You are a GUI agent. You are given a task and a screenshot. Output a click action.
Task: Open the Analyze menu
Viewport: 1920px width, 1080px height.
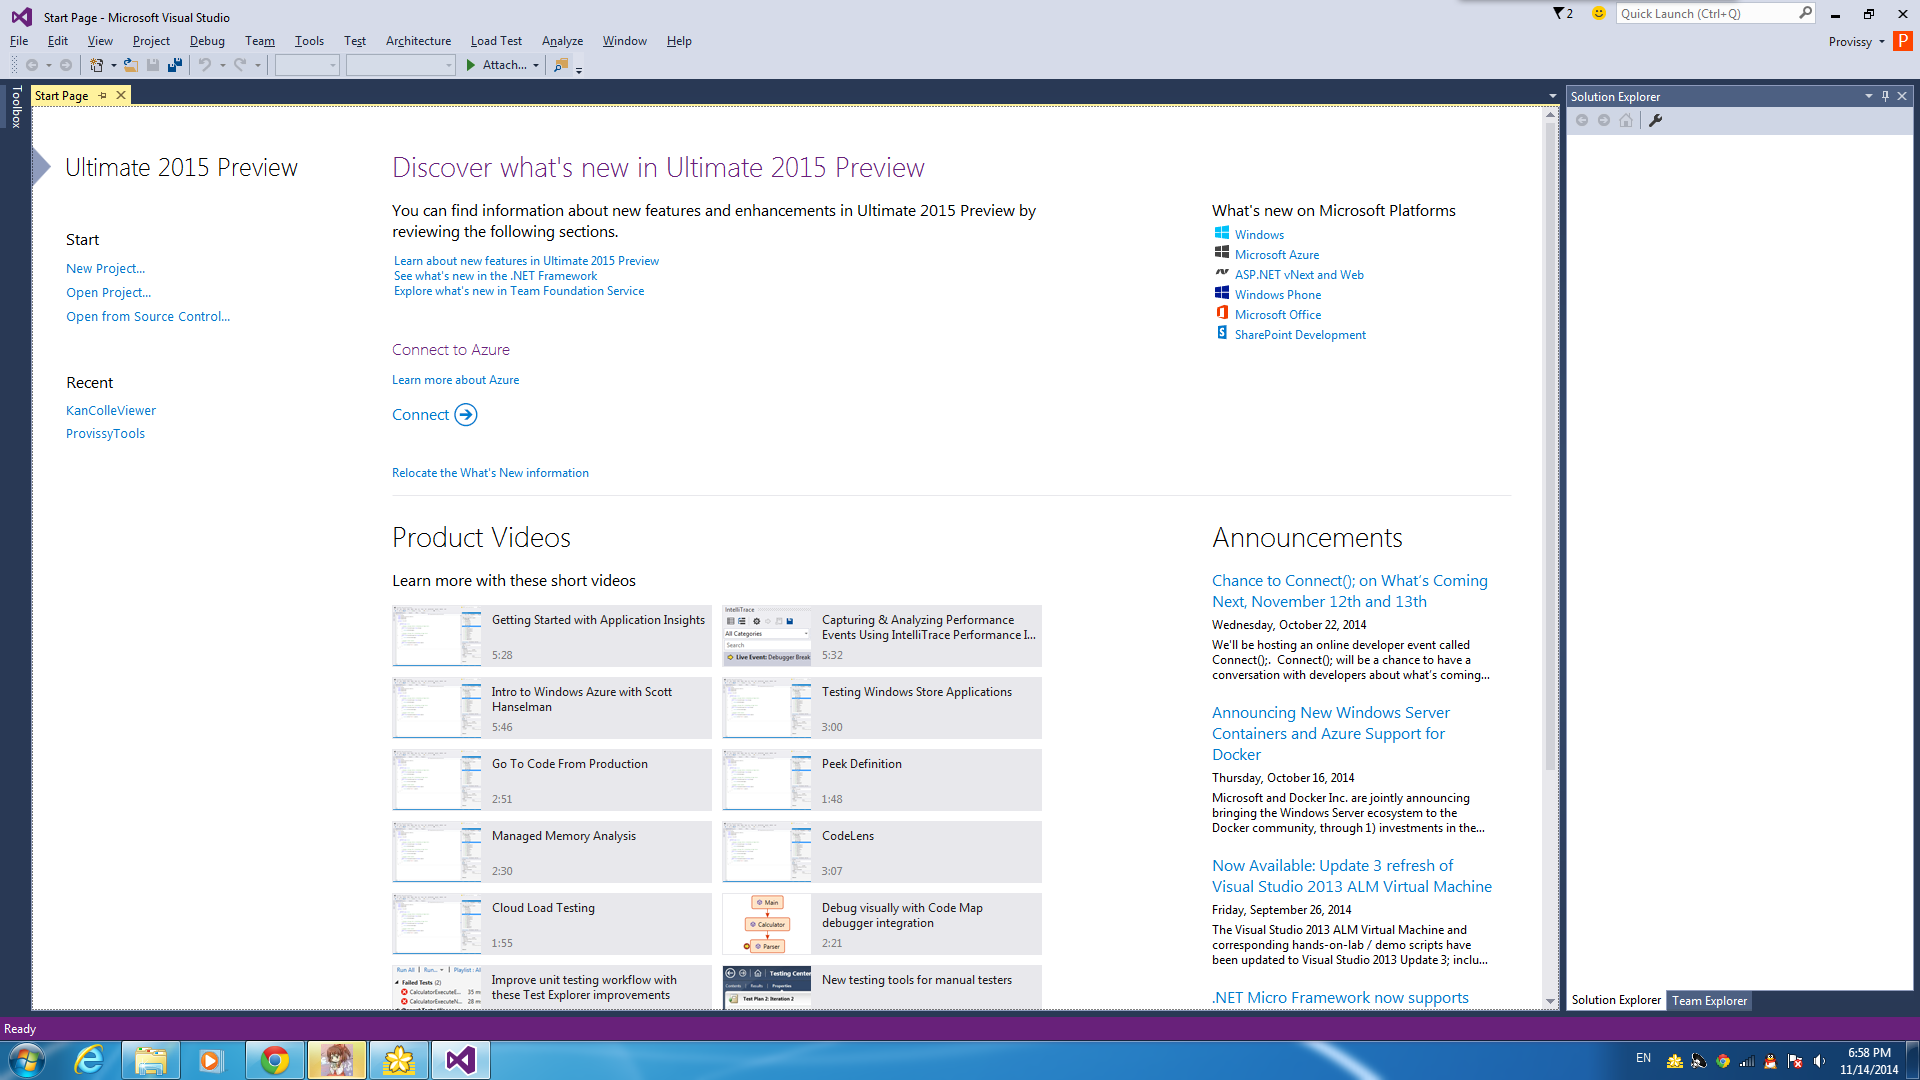(562, 41)
